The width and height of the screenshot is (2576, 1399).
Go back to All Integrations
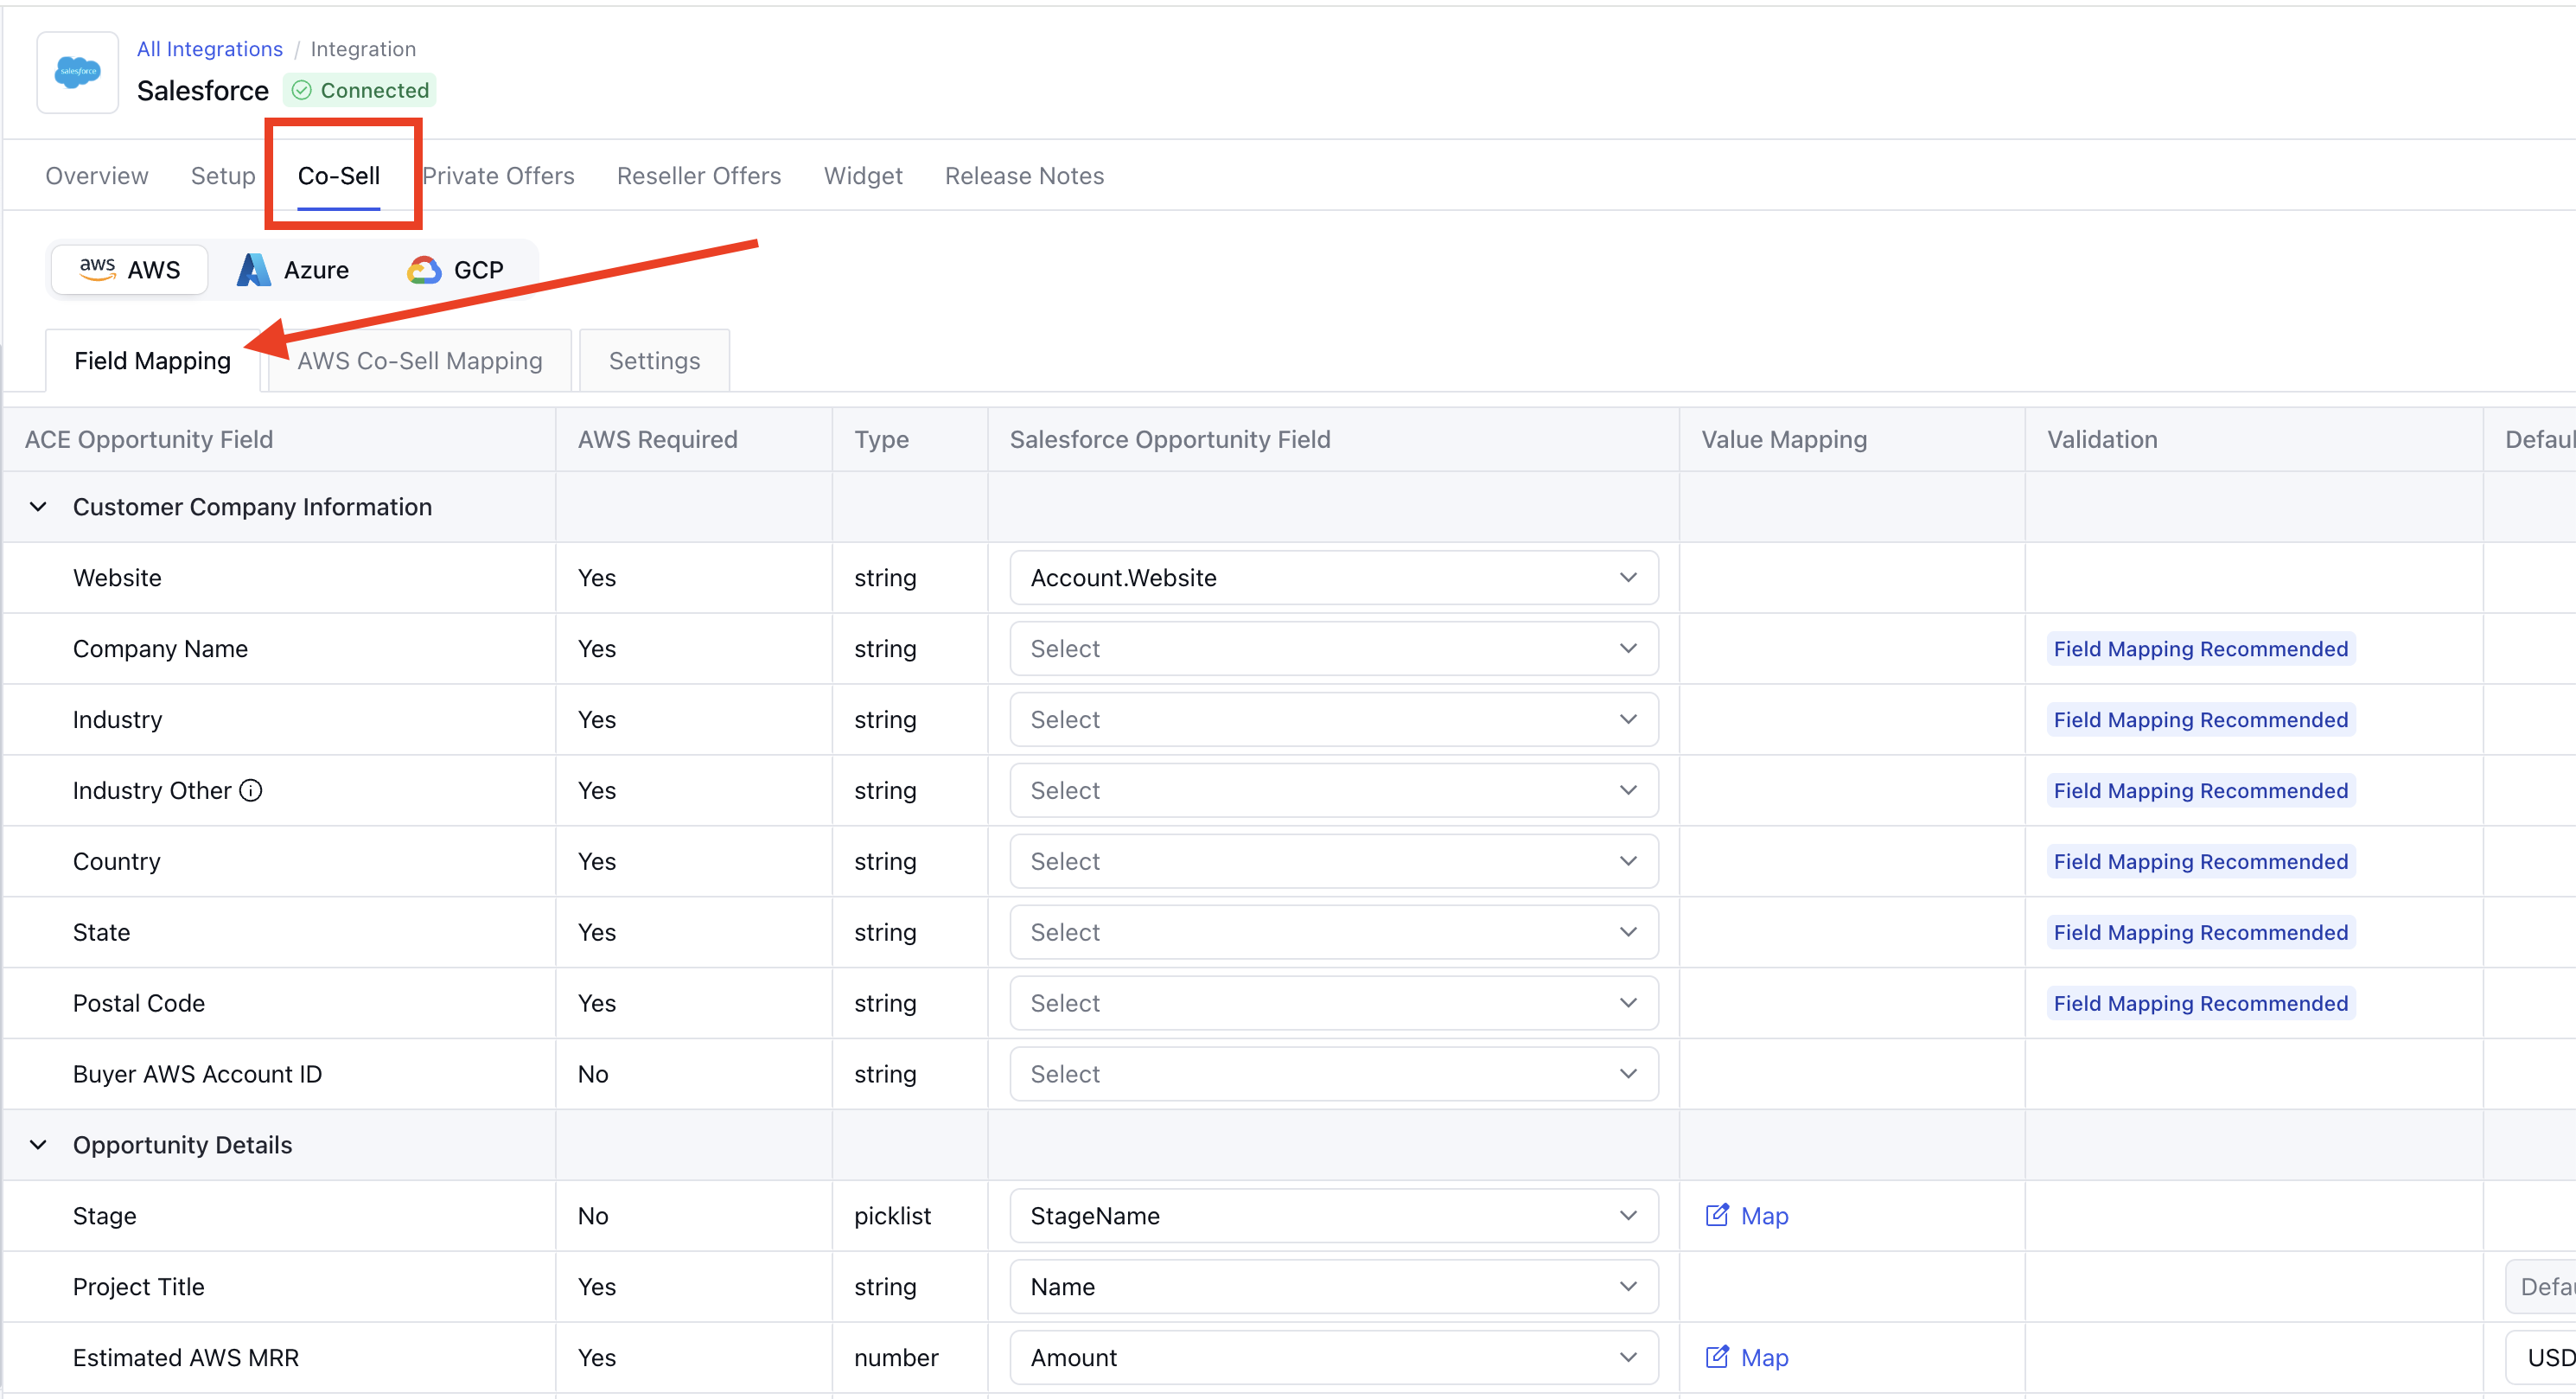(210, 49)
